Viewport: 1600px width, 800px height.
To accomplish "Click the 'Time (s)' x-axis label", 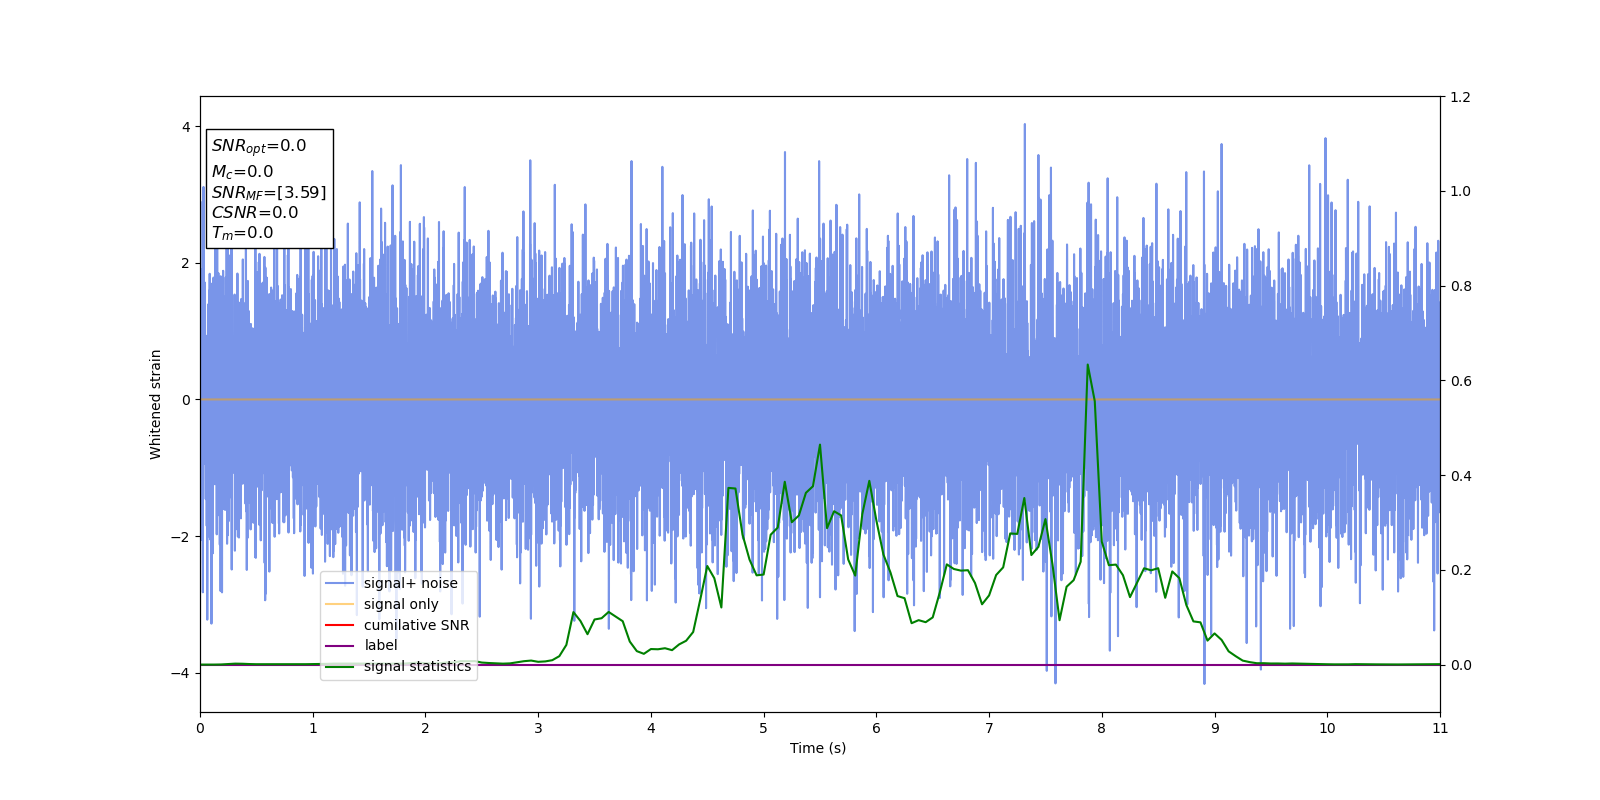I will click(x=818, y=748).
